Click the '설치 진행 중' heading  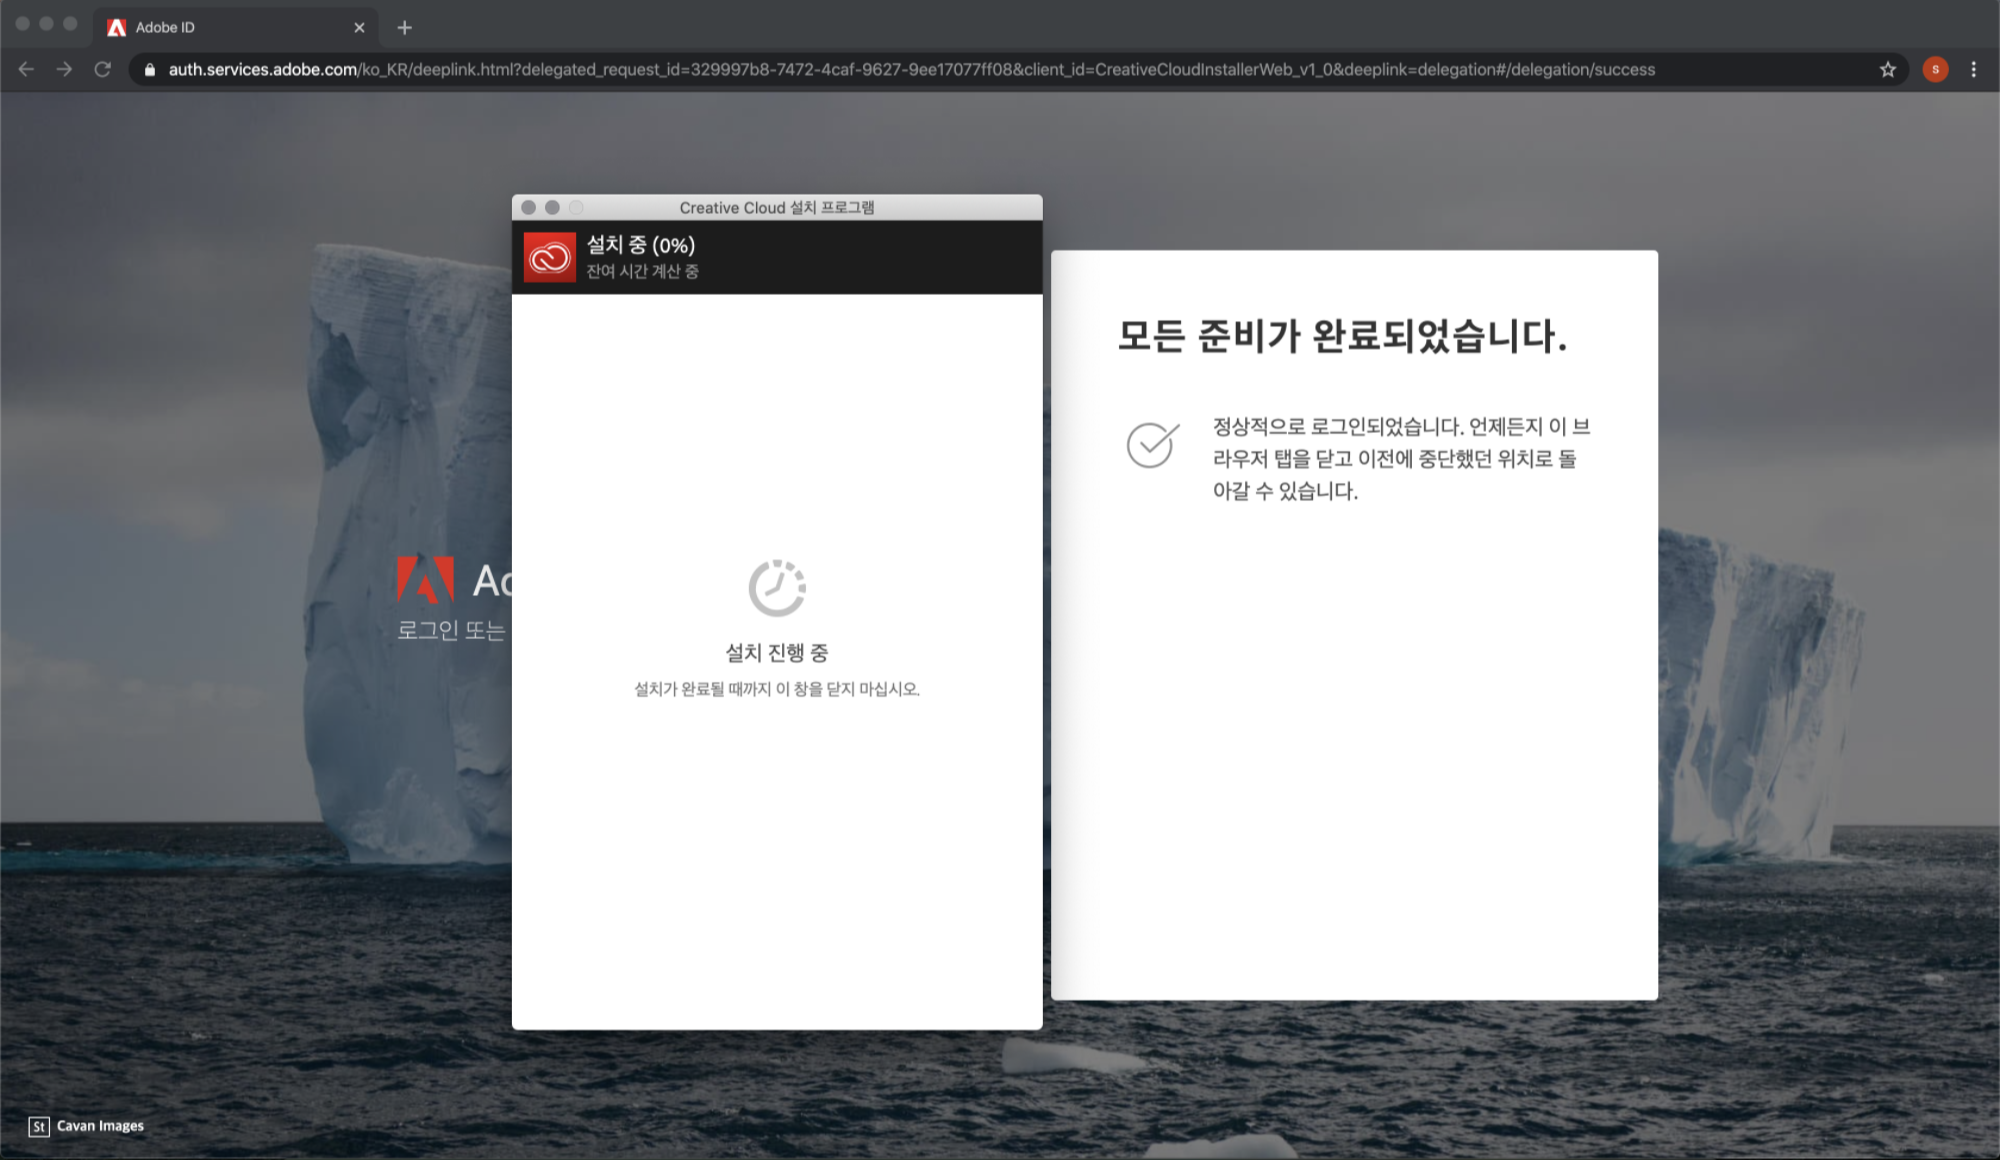777,652
